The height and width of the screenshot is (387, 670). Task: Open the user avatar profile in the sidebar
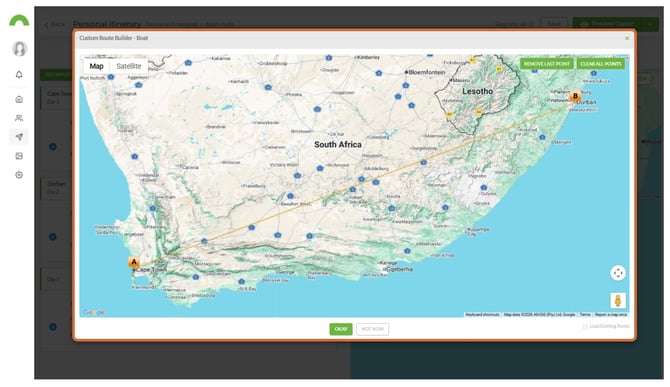click(19, 49)
